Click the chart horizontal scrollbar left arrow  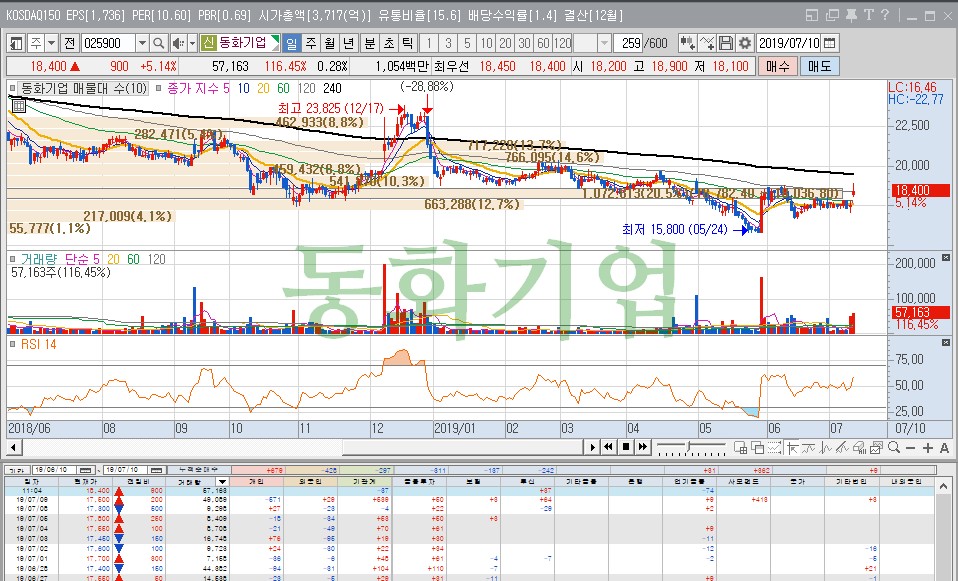coord(13,447)
